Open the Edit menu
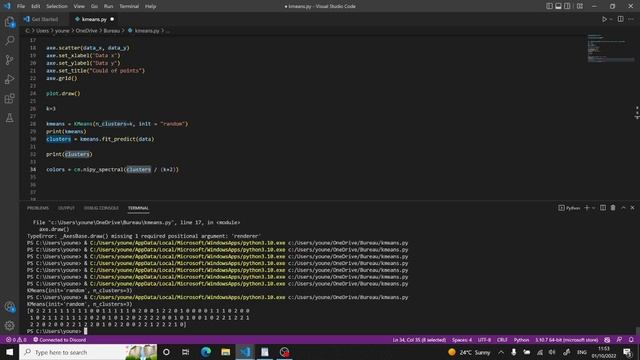 pyautogui.click(x=36, y=6)
